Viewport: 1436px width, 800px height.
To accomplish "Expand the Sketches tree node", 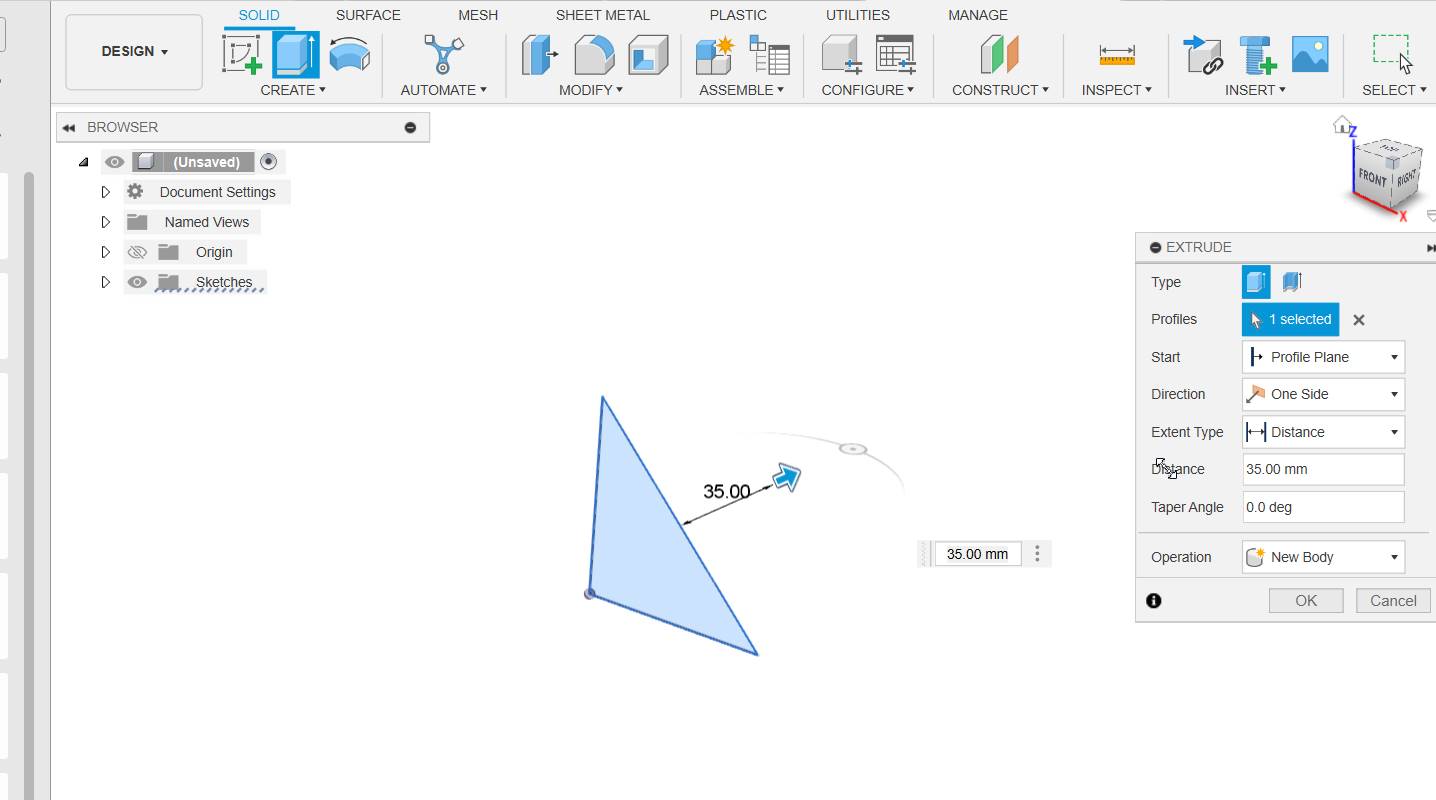I will click(x=105, y=282).
